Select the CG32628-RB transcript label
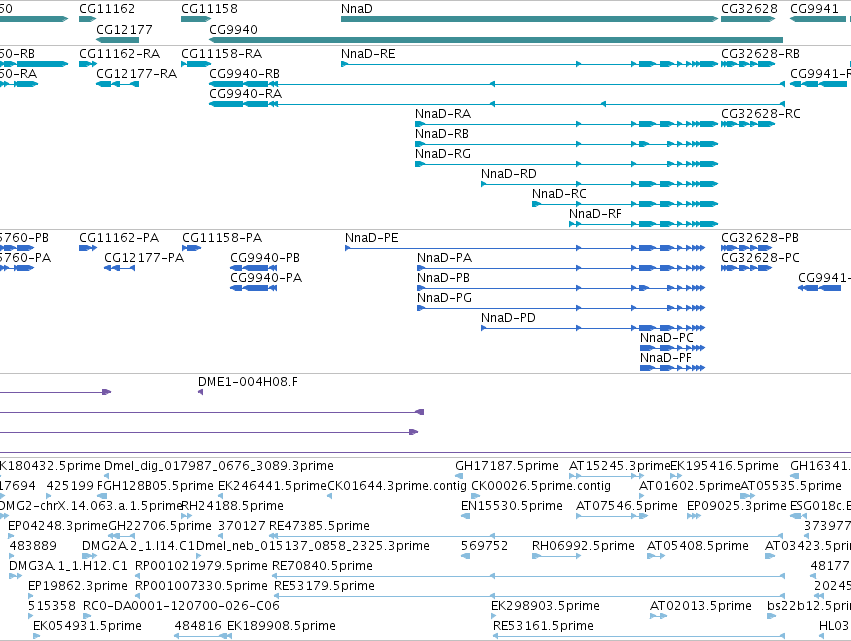The image size is (851, 641). pos(760,54)
